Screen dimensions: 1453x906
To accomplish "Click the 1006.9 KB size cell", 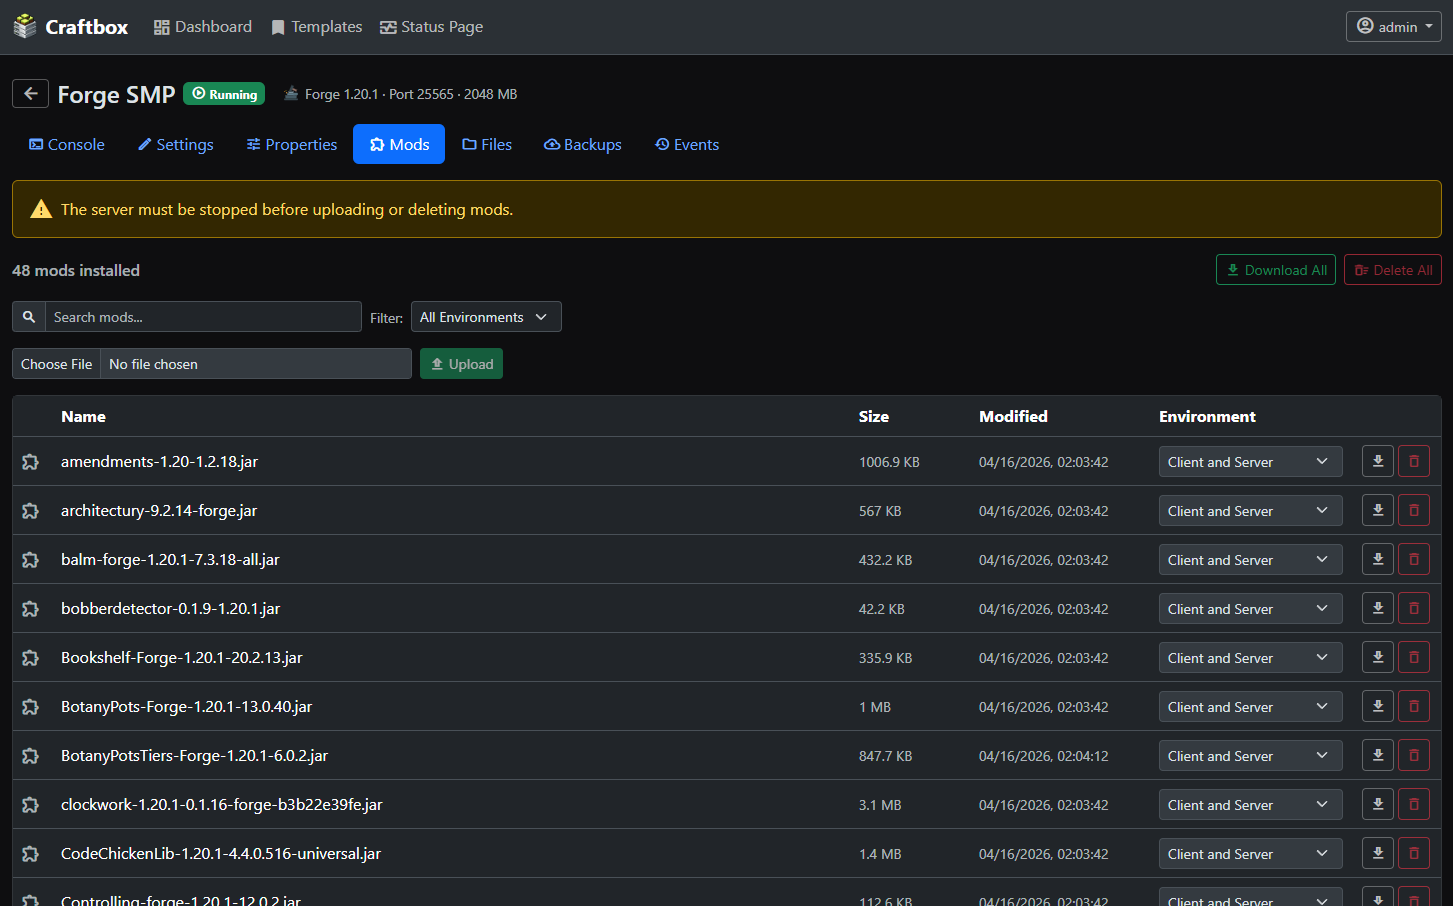I will click(x=889, y=462).
